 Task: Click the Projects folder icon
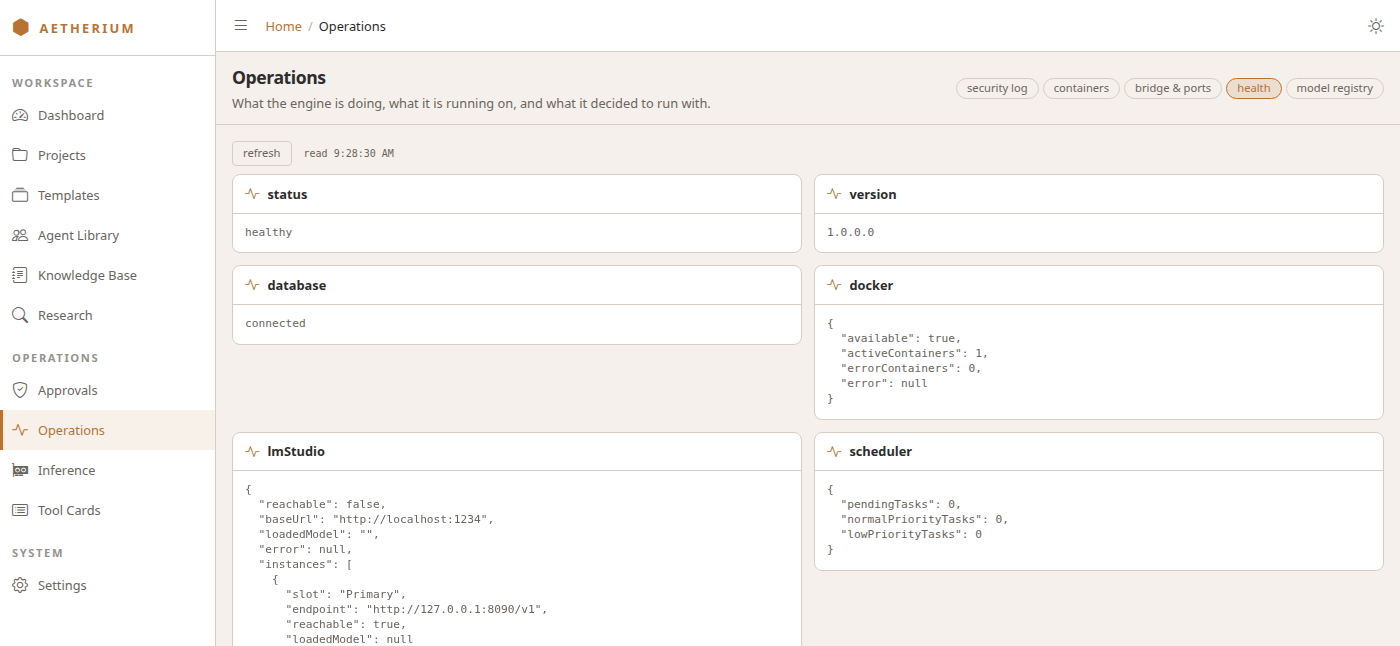click(x=20, y=155)
